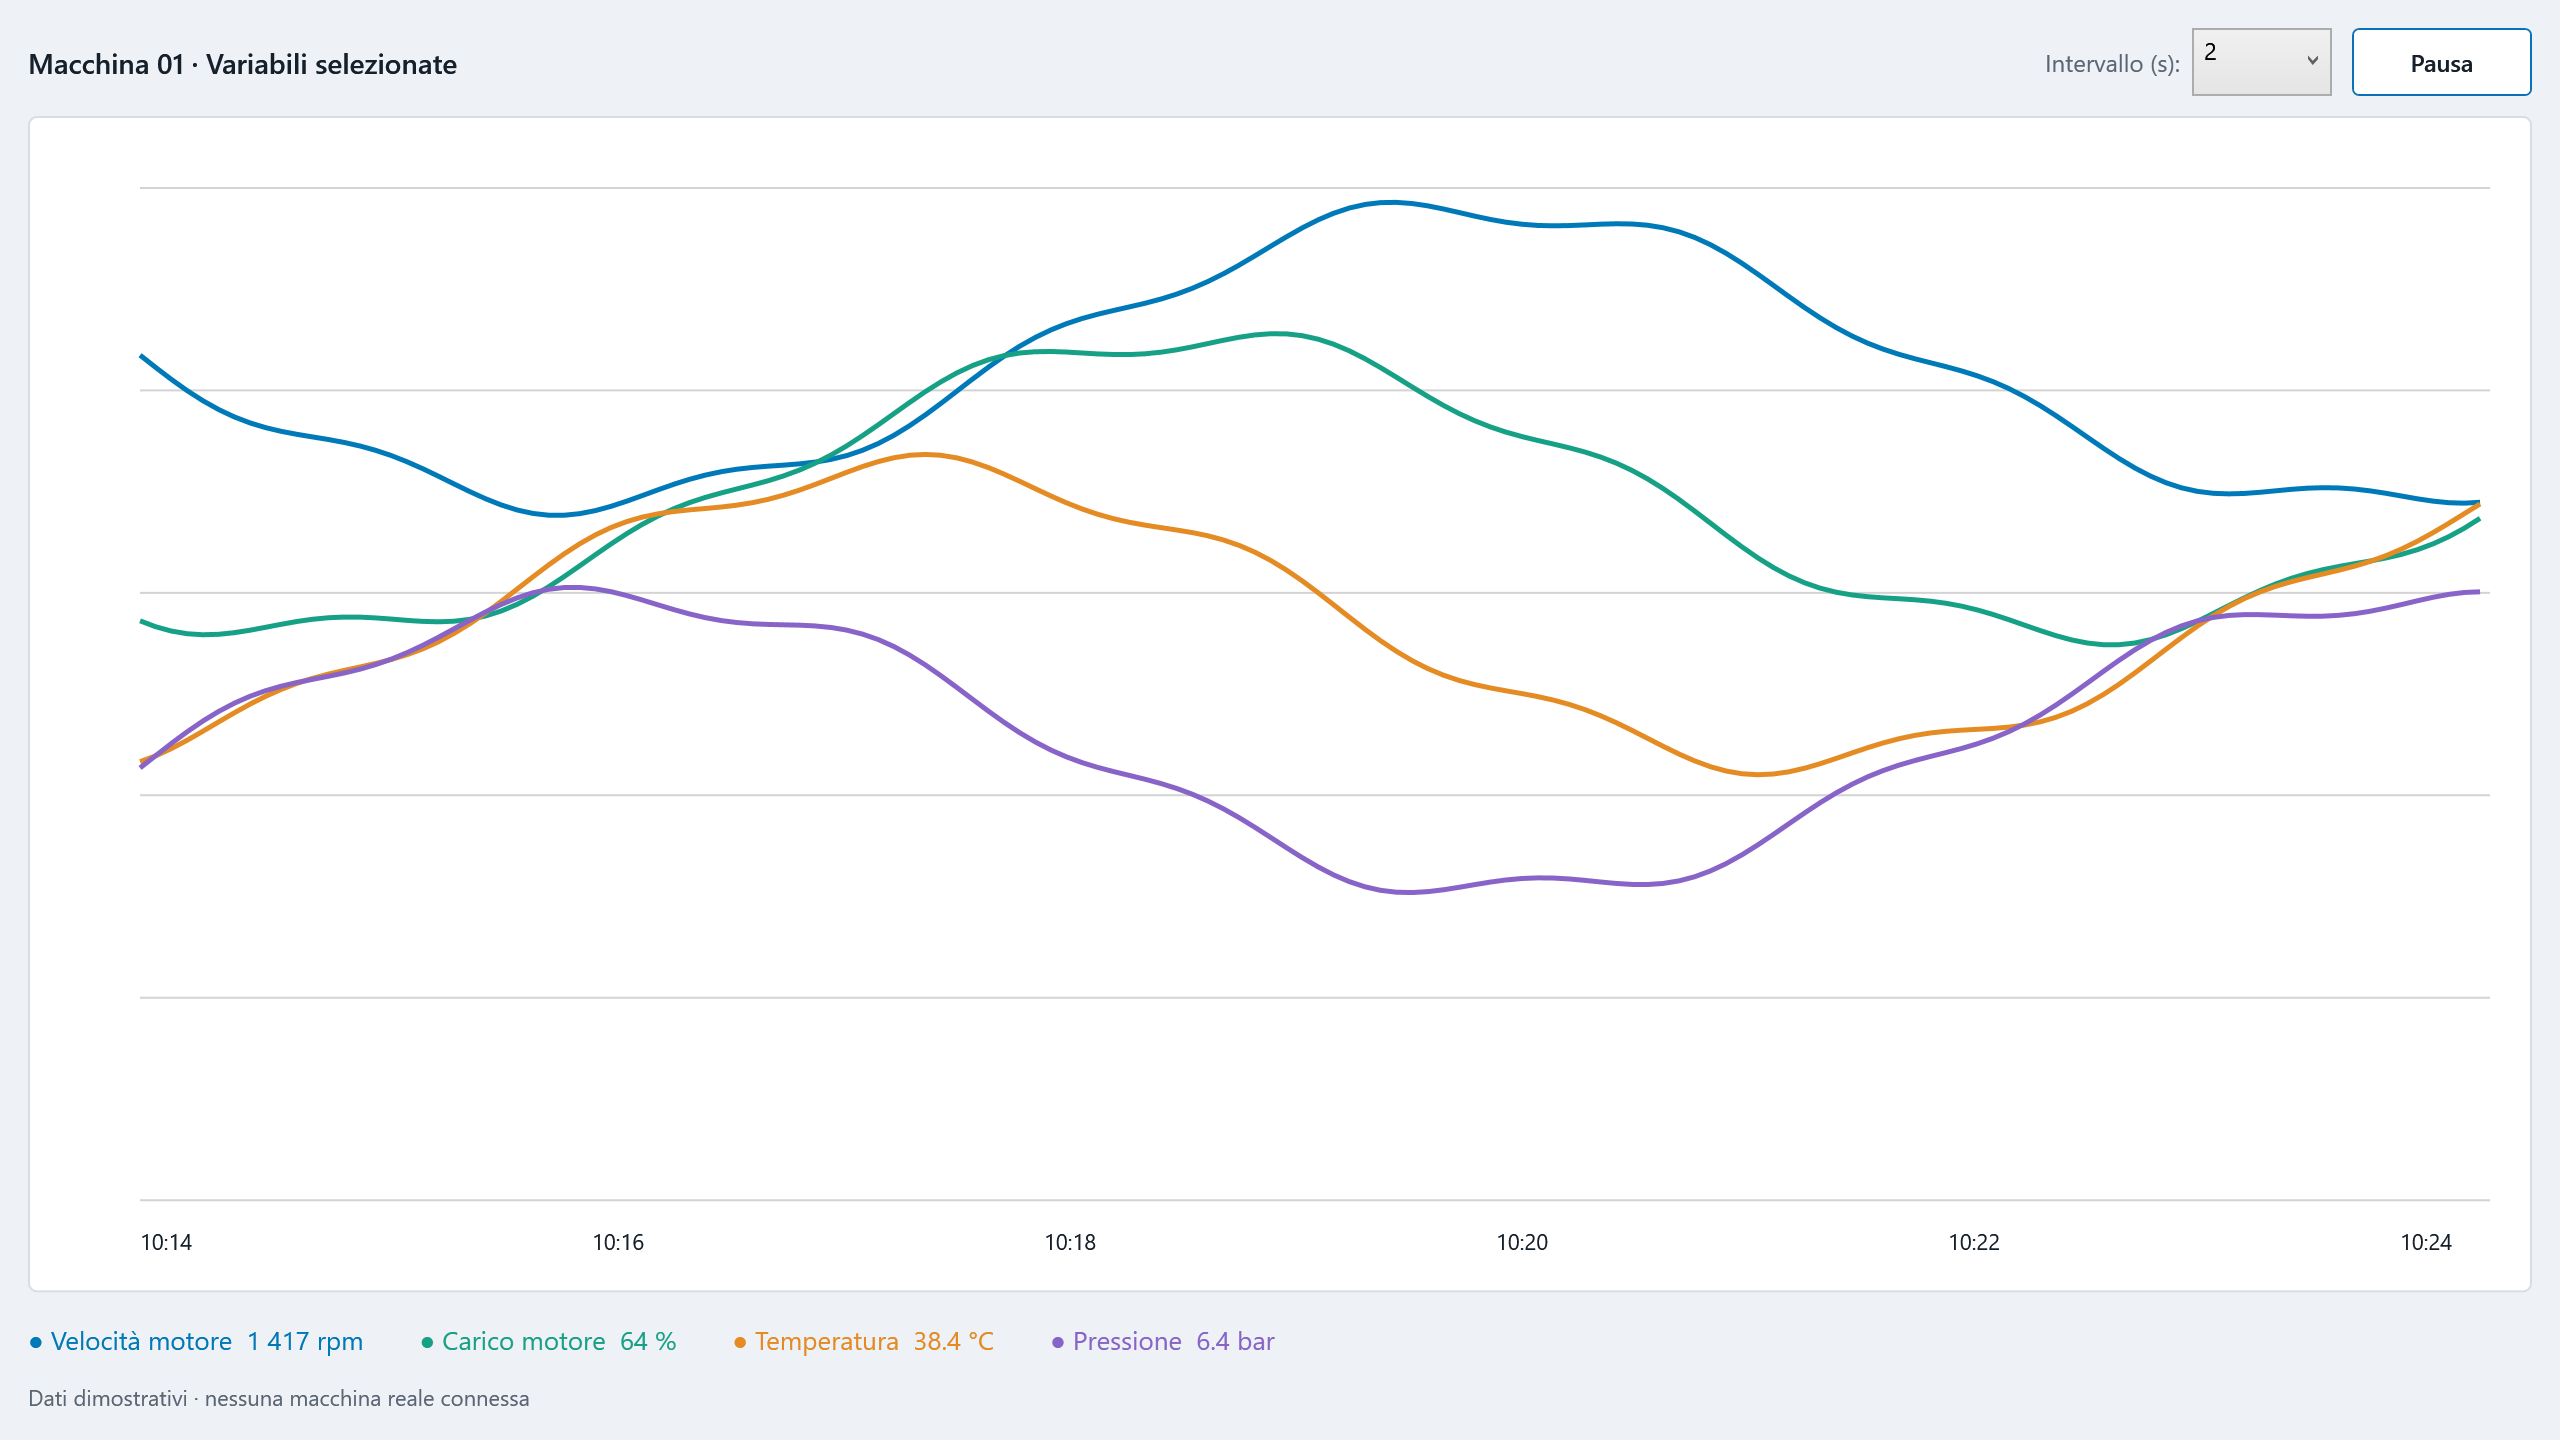Click the Temperatura legend entry
The height and width of the screenshot is (1440, 2560).
pyautogui.click(x=864, y=1341)
